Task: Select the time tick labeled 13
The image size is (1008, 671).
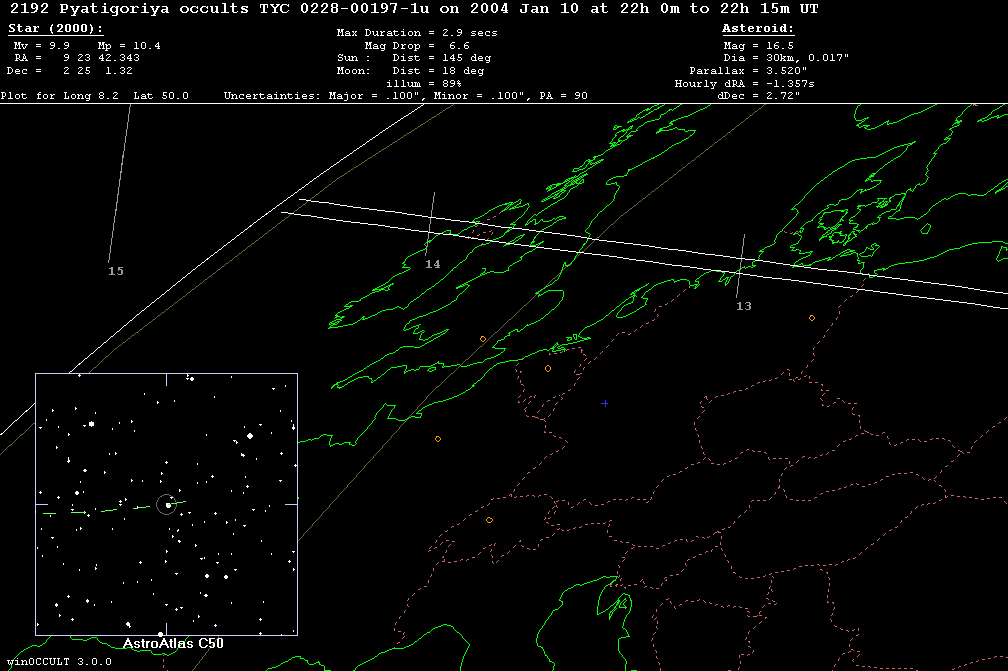Action: tap(743, 305)
